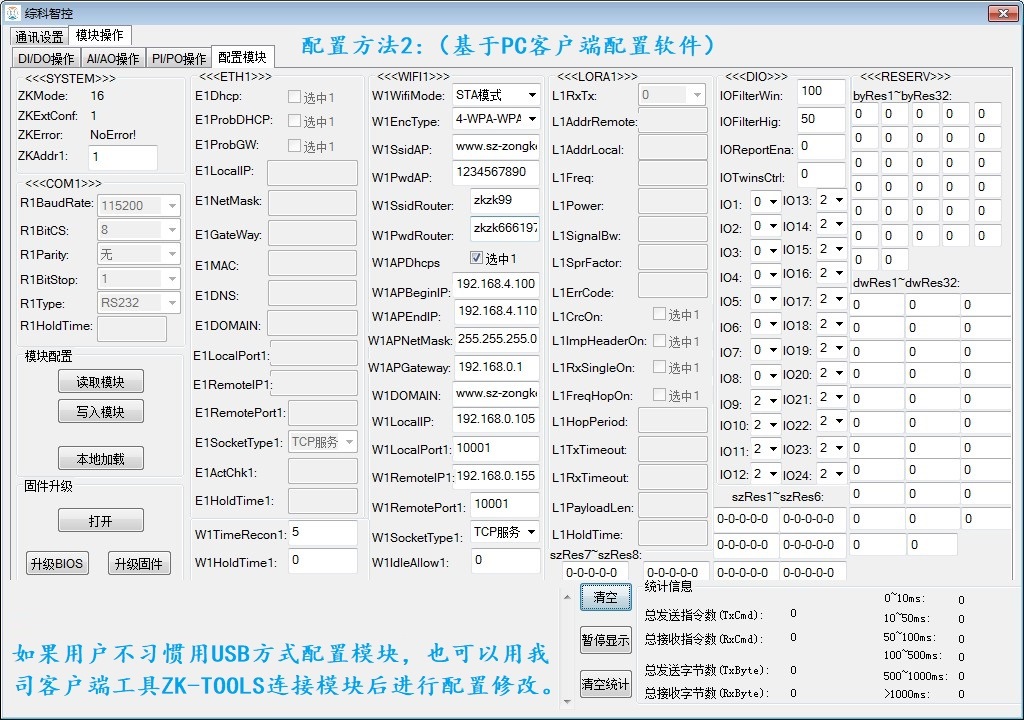This screenshot has width=1024, height=720.
Task: Click the 升级BIOS button
Action: pyautogui.click(x=57, y=563)
